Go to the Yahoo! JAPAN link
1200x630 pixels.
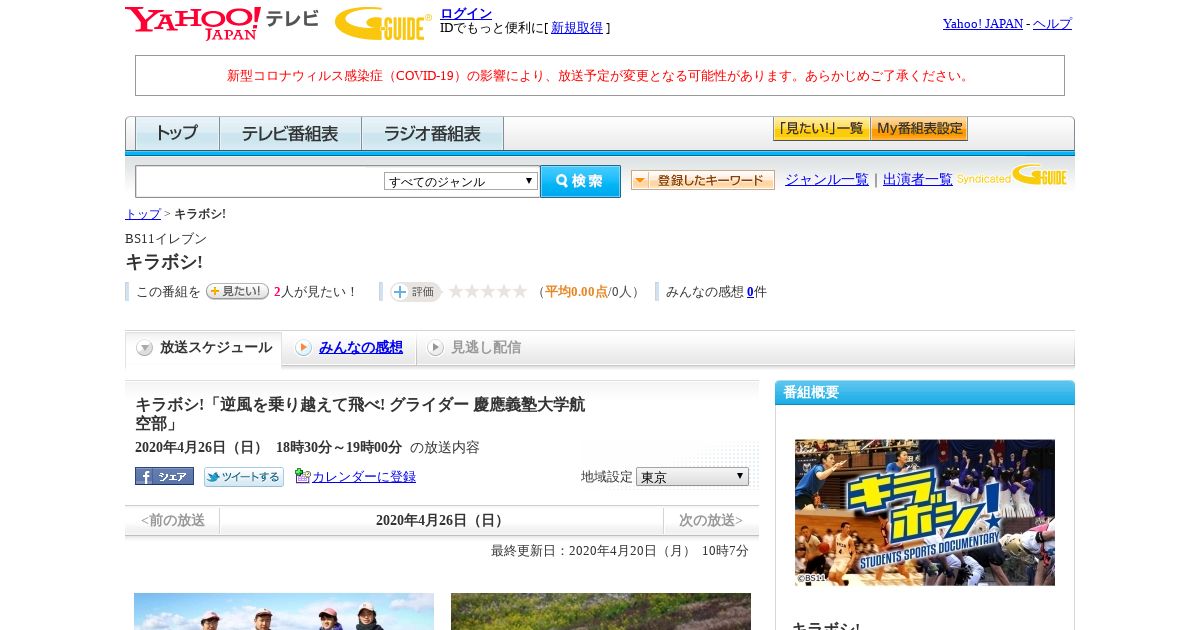[x=982, y=23]
